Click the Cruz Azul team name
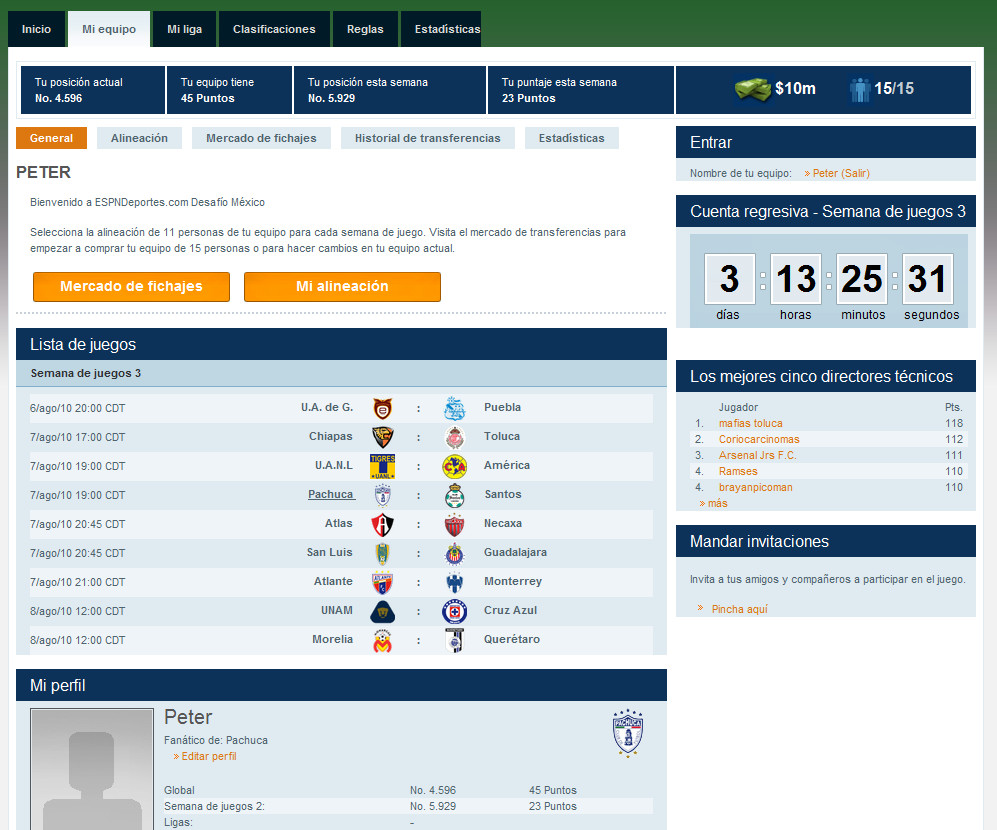997x830 pixels. pyautogui.click(x=511, y=610)
